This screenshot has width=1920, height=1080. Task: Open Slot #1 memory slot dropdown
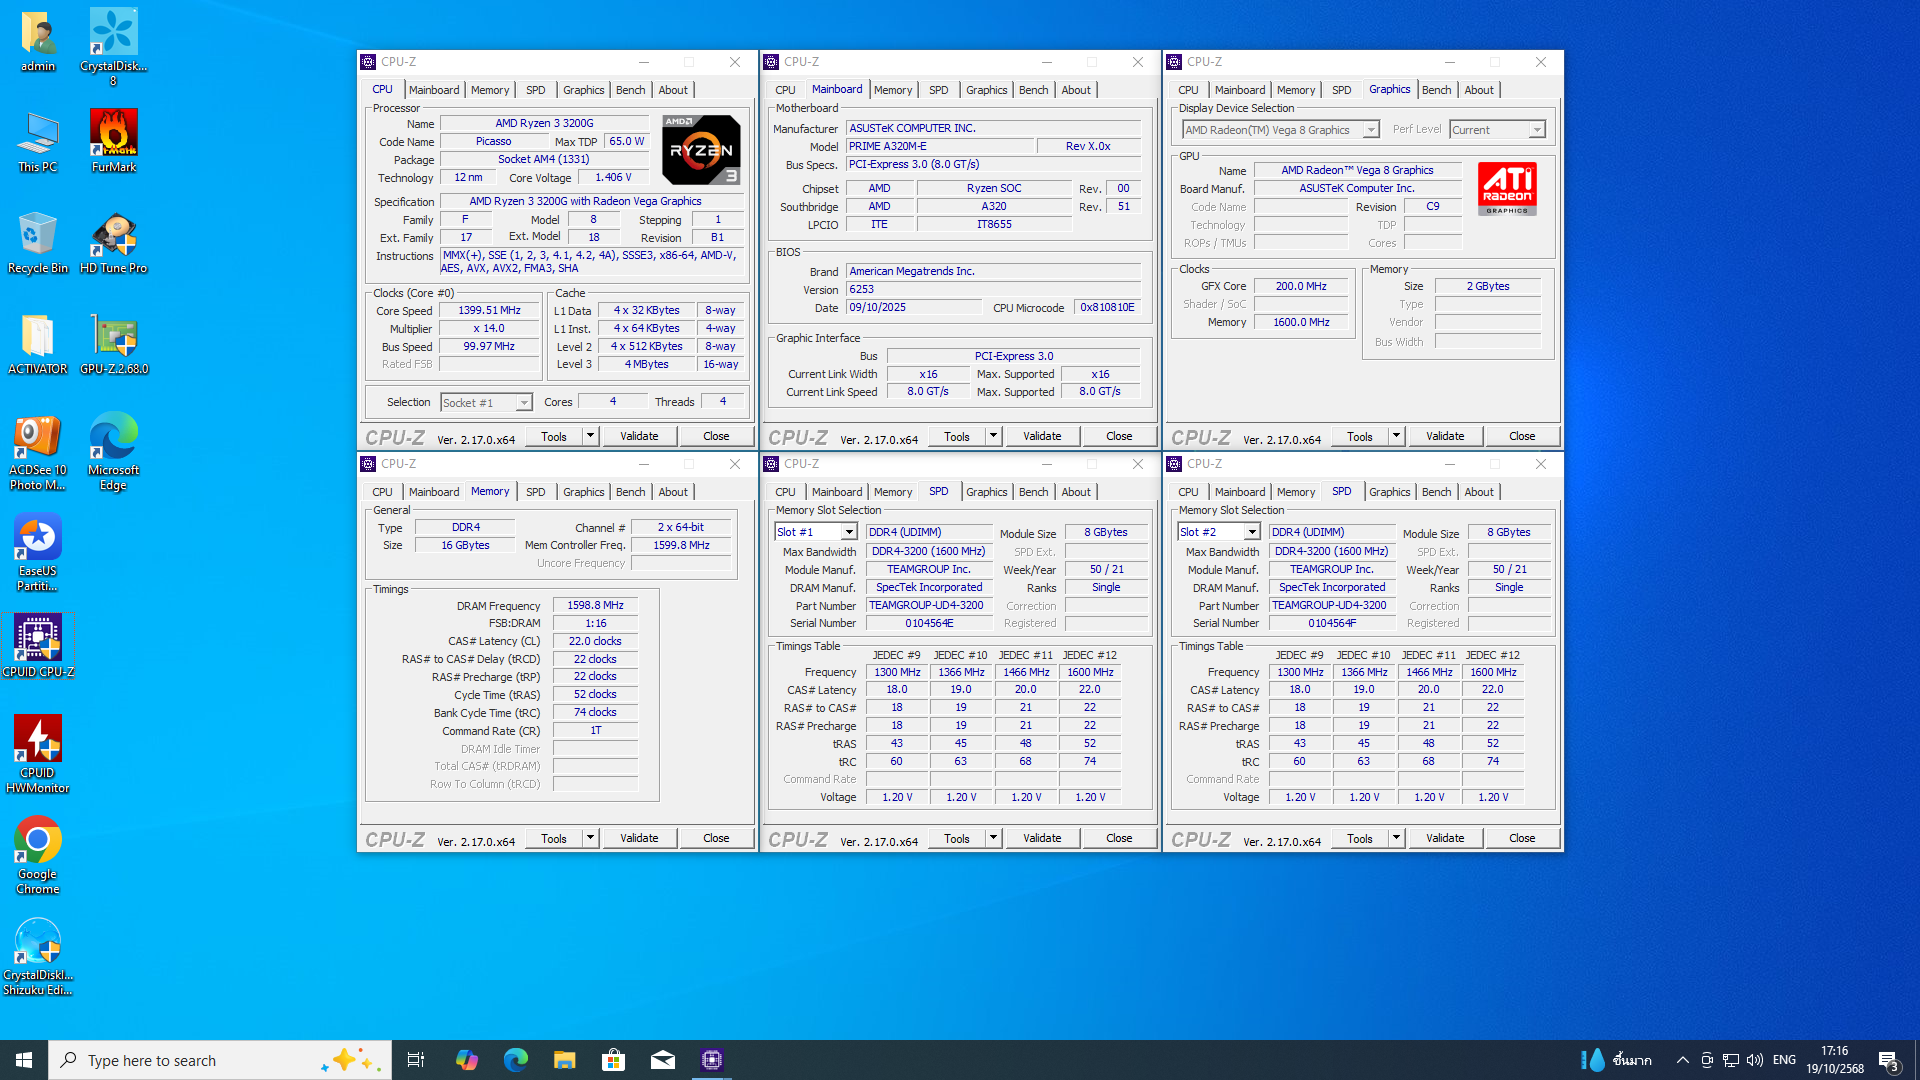click(x=848, y=532)
